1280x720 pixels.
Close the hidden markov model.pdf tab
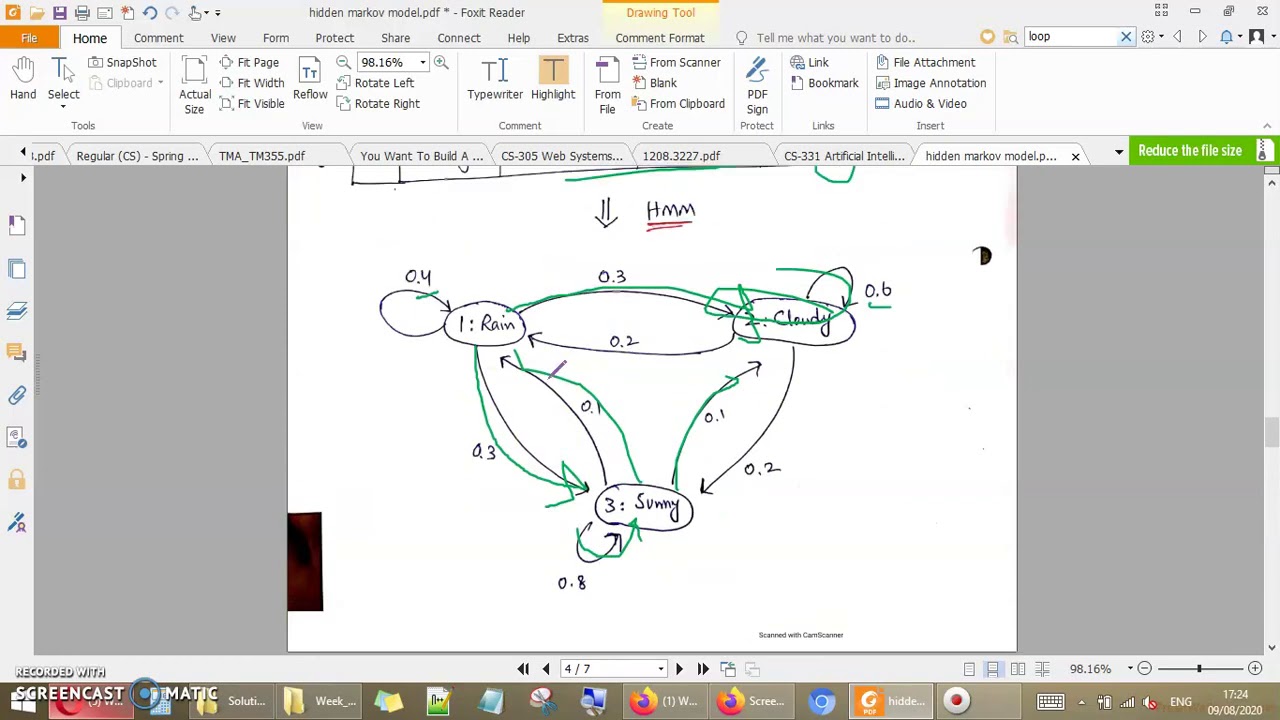(x=1075, y=156)
